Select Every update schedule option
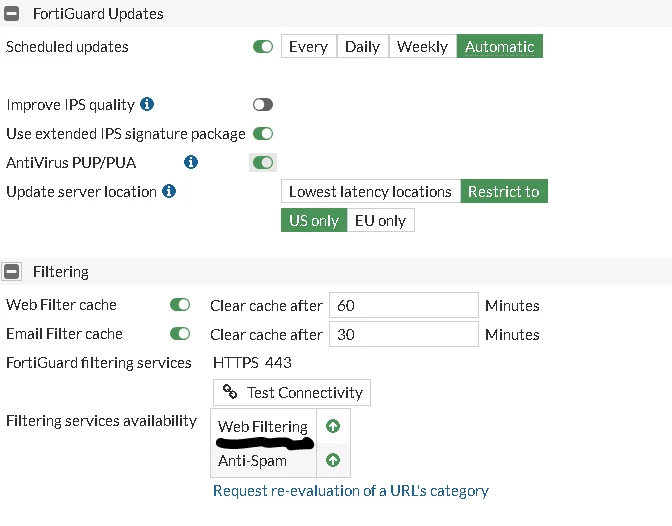The image size is (672, 526). (x=309, y=46)
